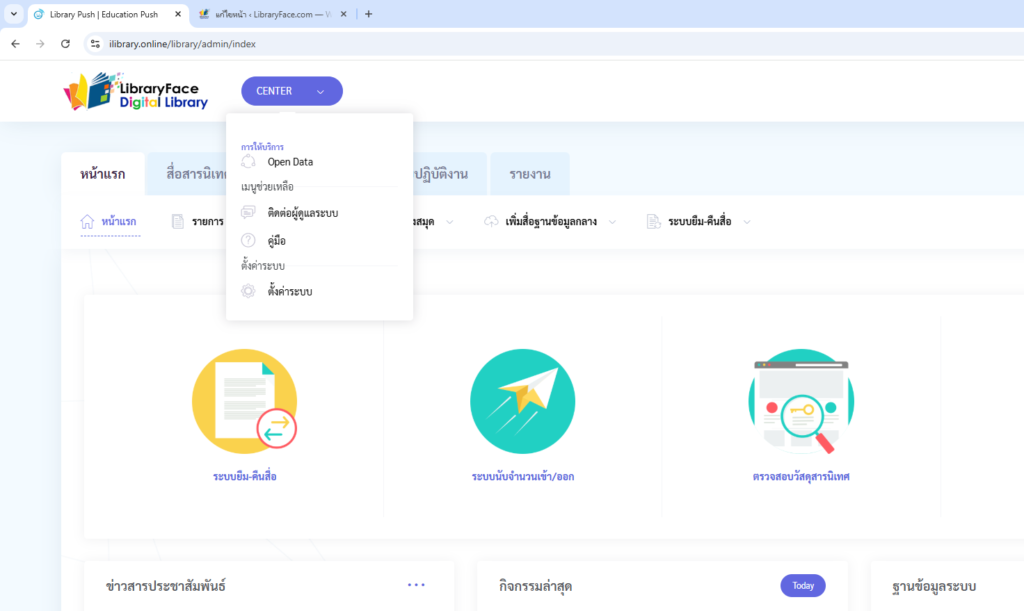Image resolution: width=1024 pixels, height=611 pixels.
Task: Click the ตรวจสอบวัสดุสารนิเทศ link text
Action: pos(800,477)
